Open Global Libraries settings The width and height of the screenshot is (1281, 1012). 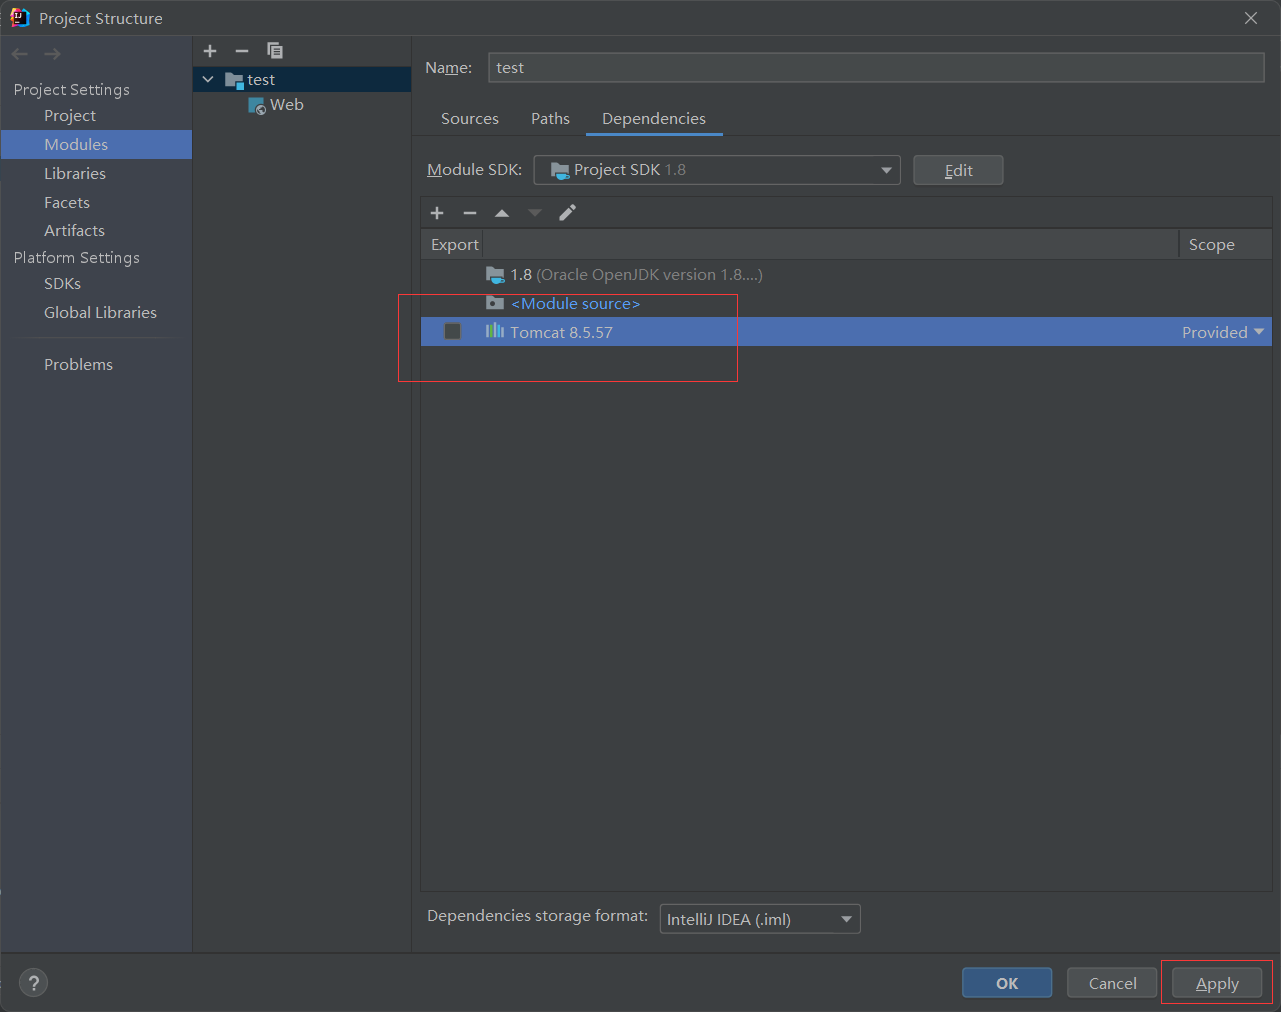pyautogui.click(x=100, y=313)
